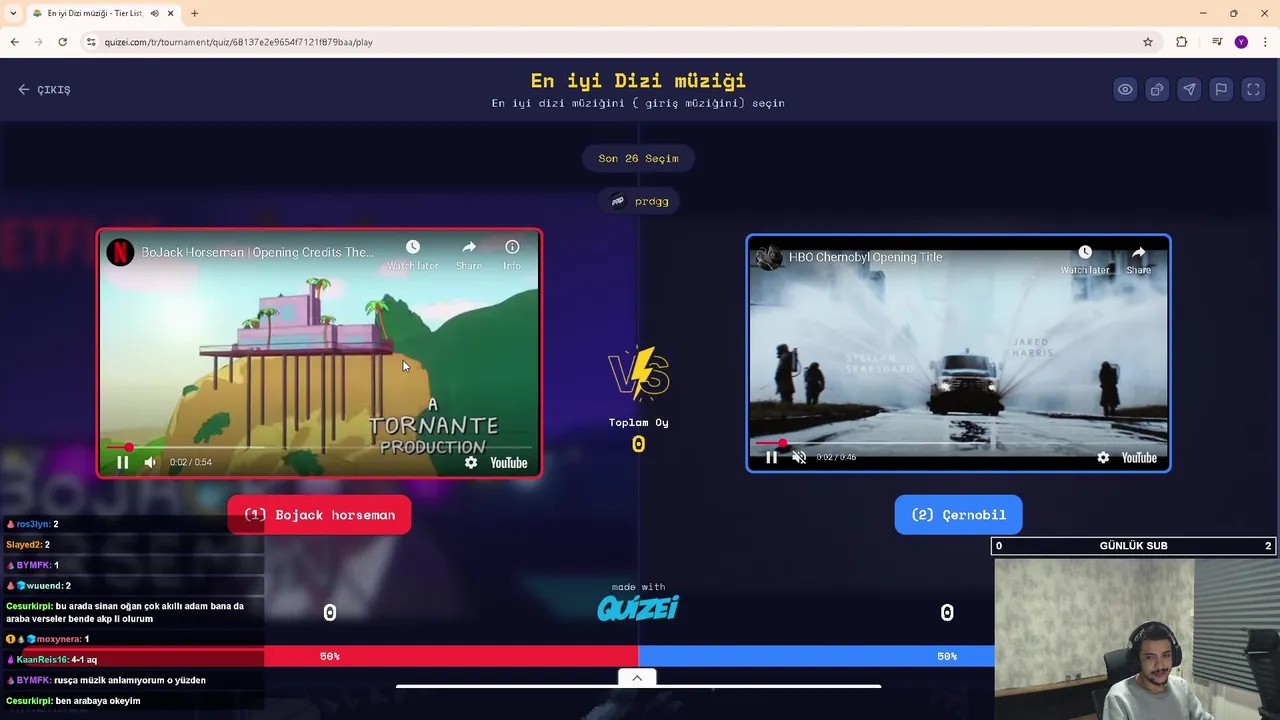The image size is (1280, 720).
Task: Click GÜNLÜK SUB counter label
Action: pyautogui.click(x=1133, y=546)
